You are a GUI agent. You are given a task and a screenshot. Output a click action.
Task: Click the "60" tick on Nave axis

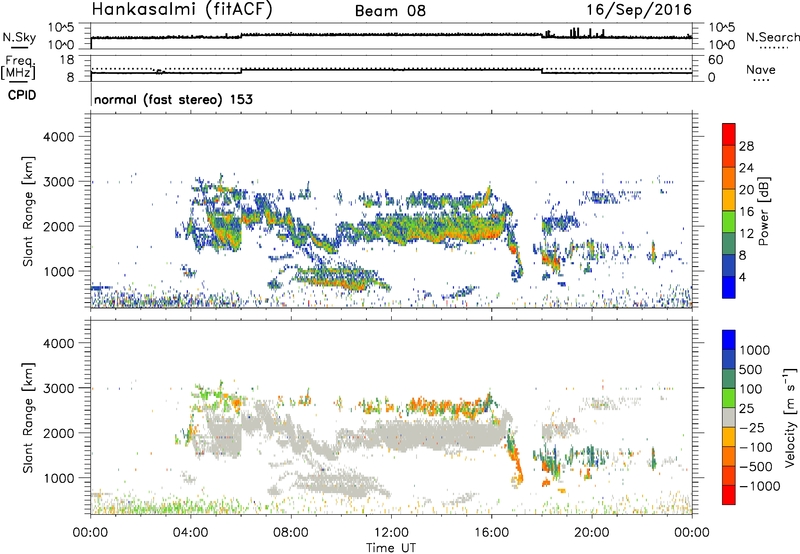coord(716,60)
